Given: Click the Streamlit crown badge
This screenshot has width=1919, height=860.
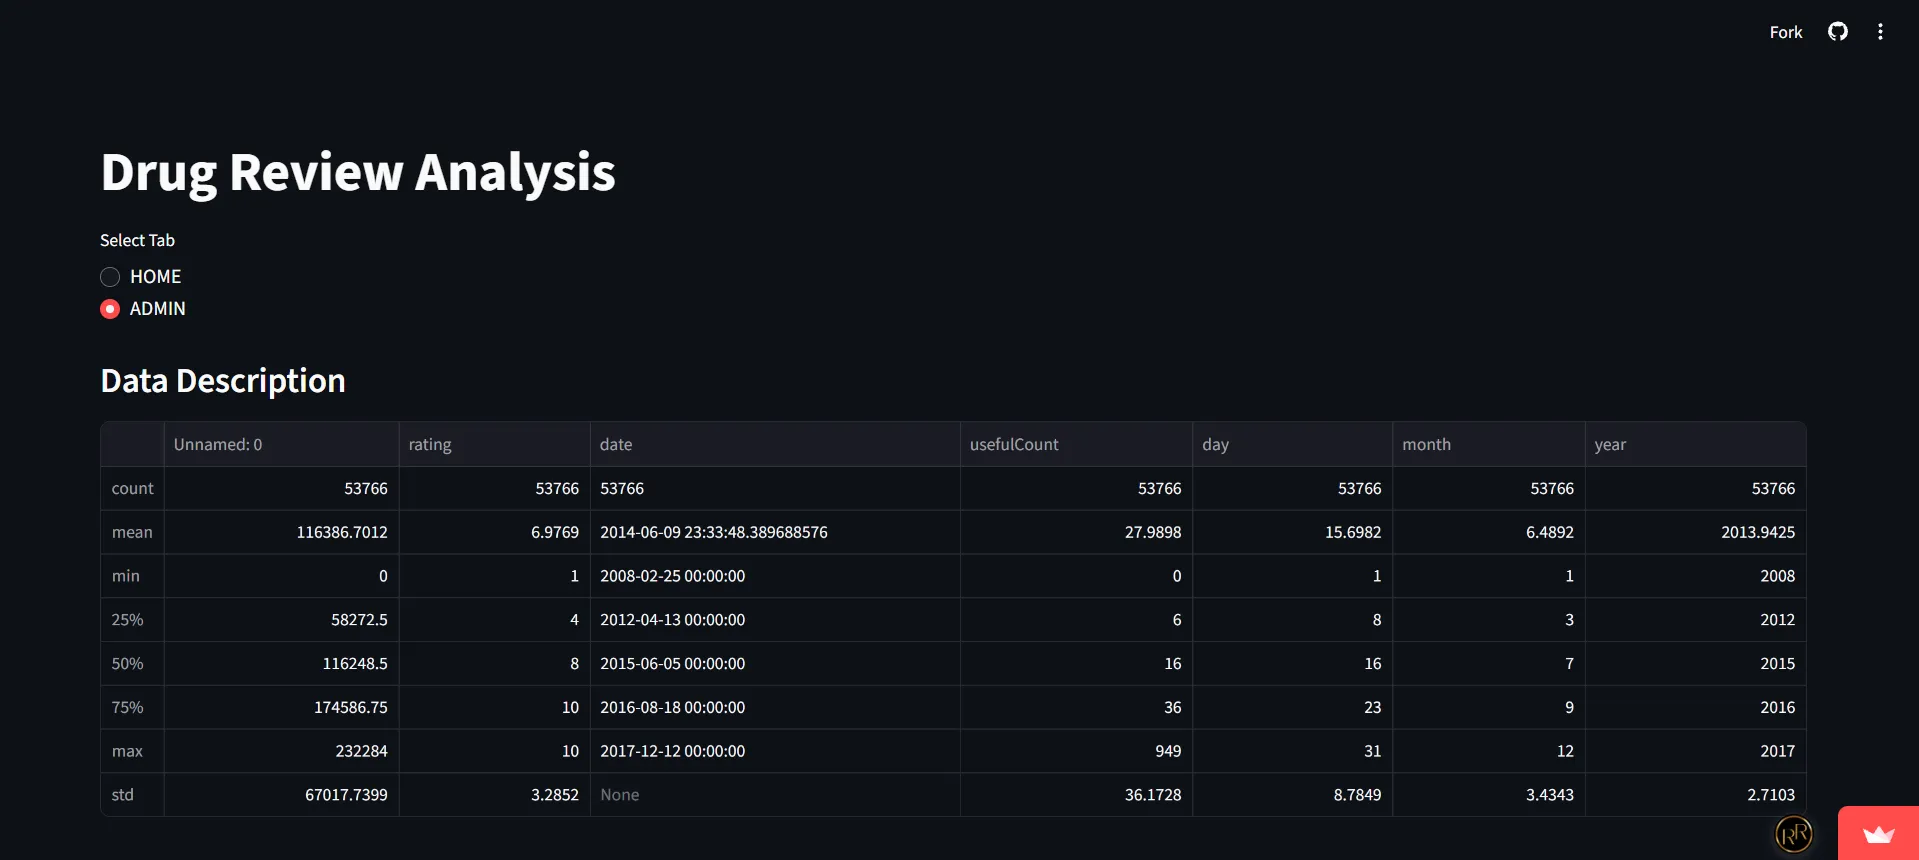Looking at the screenshot, I should pyautogui.click(x=1878, y=834).
